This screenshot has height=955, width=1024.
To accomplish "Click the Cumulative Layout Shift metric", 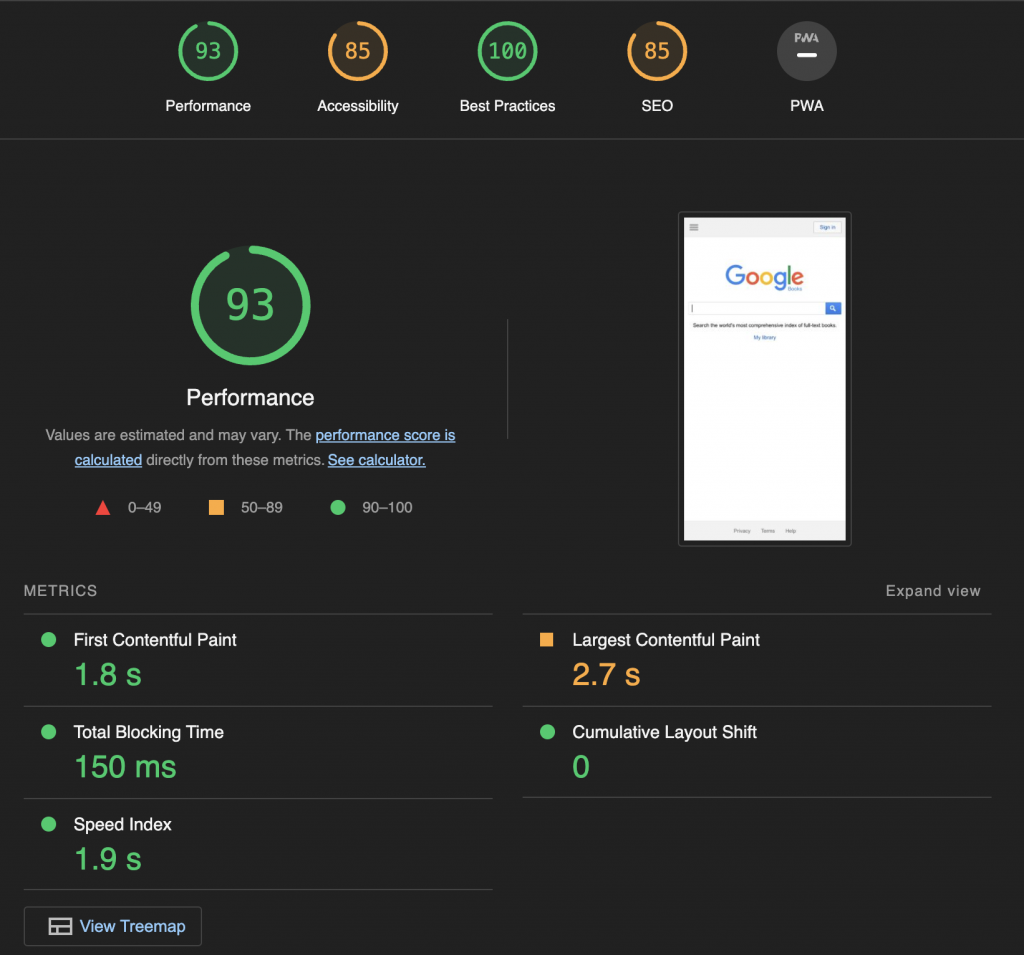I will [x=664, y=732].
